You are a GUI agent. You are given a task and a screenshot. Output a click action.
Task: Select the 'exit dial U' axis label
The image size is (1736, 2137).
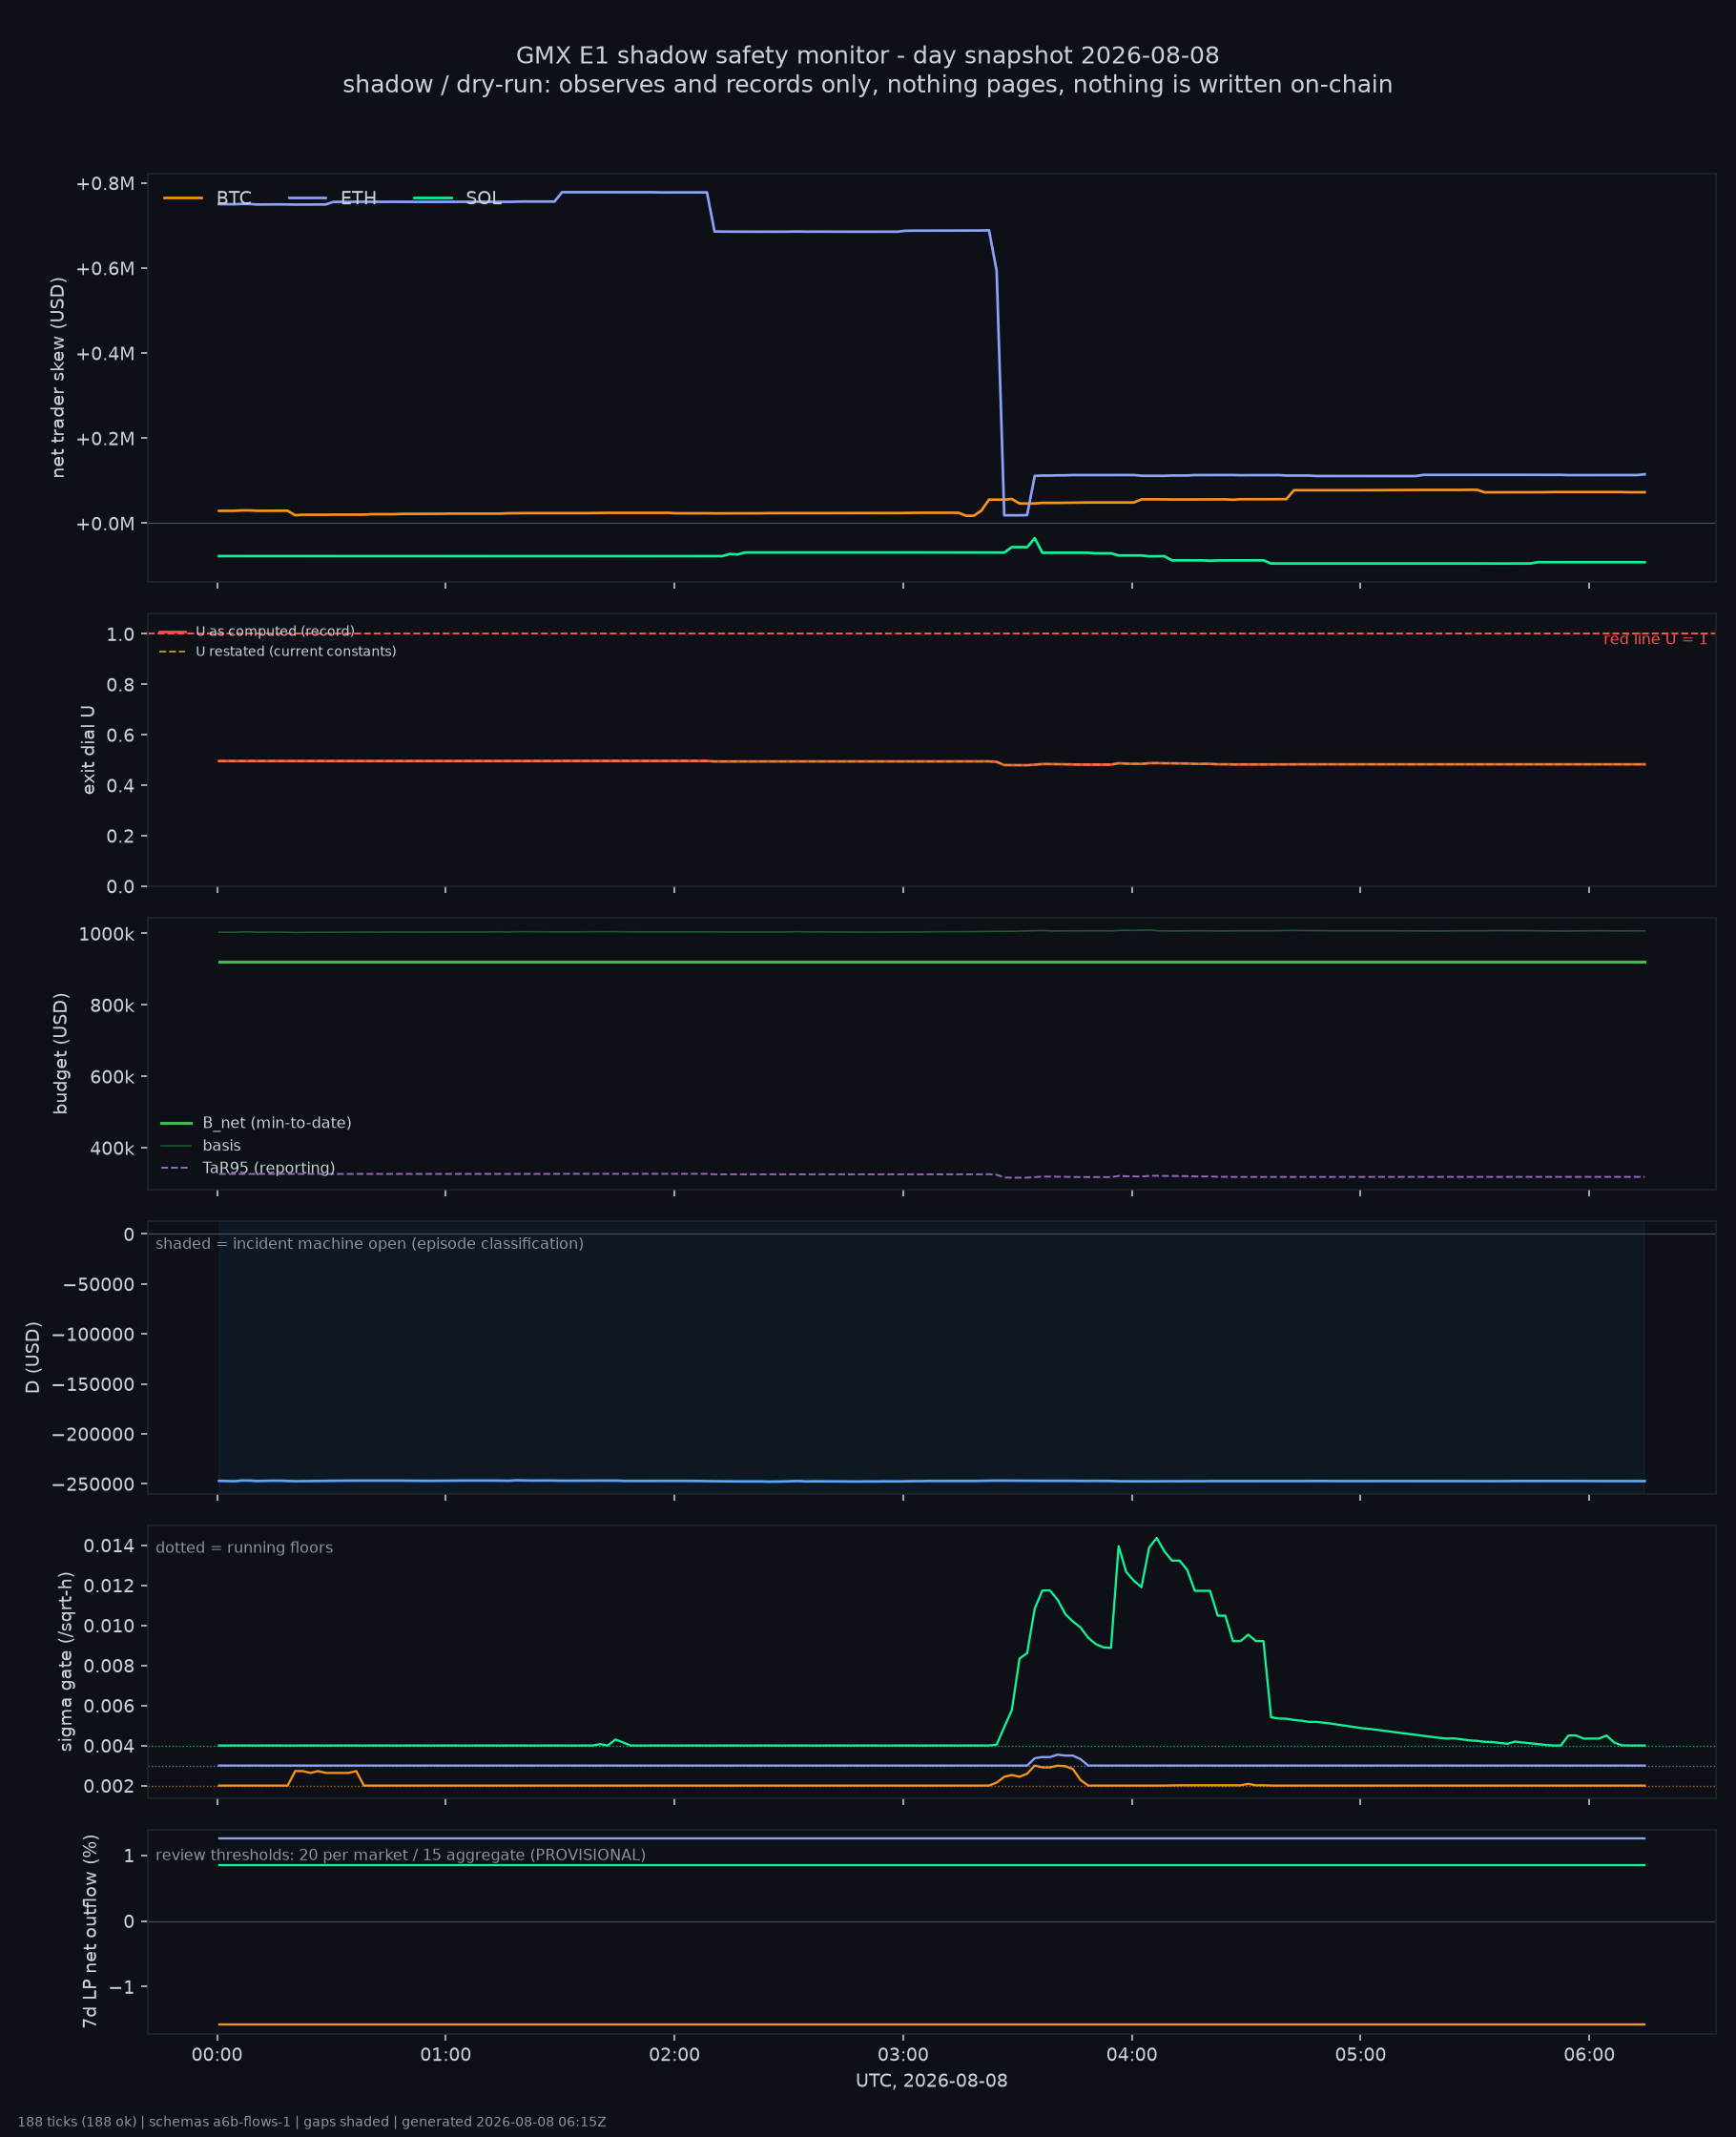88,750
